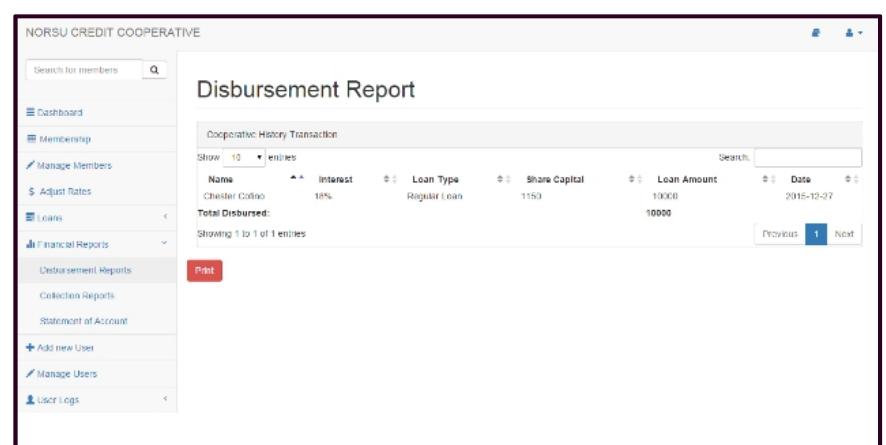Select Disbursement Reports in sidebar
This screenshot has width=886, height=445.
click(97, 270)
